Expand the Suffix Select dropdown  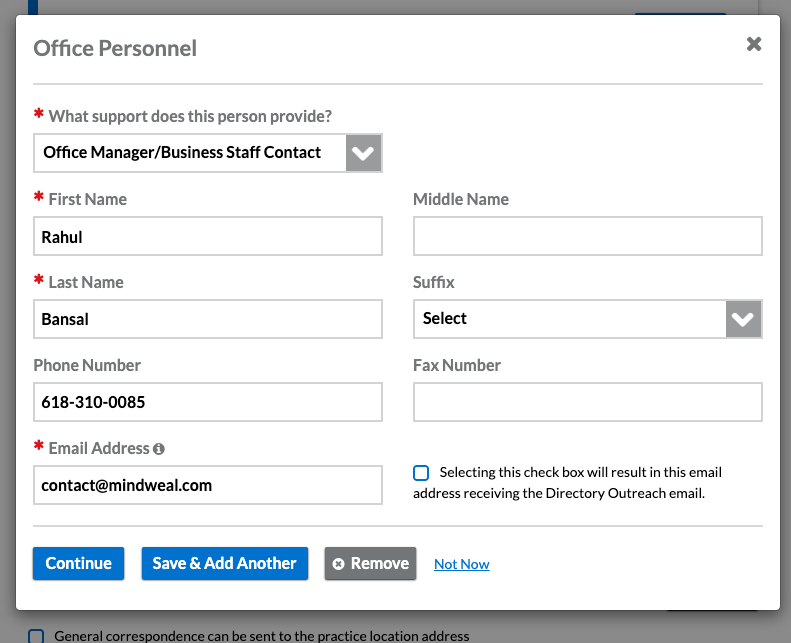[570, 319]
